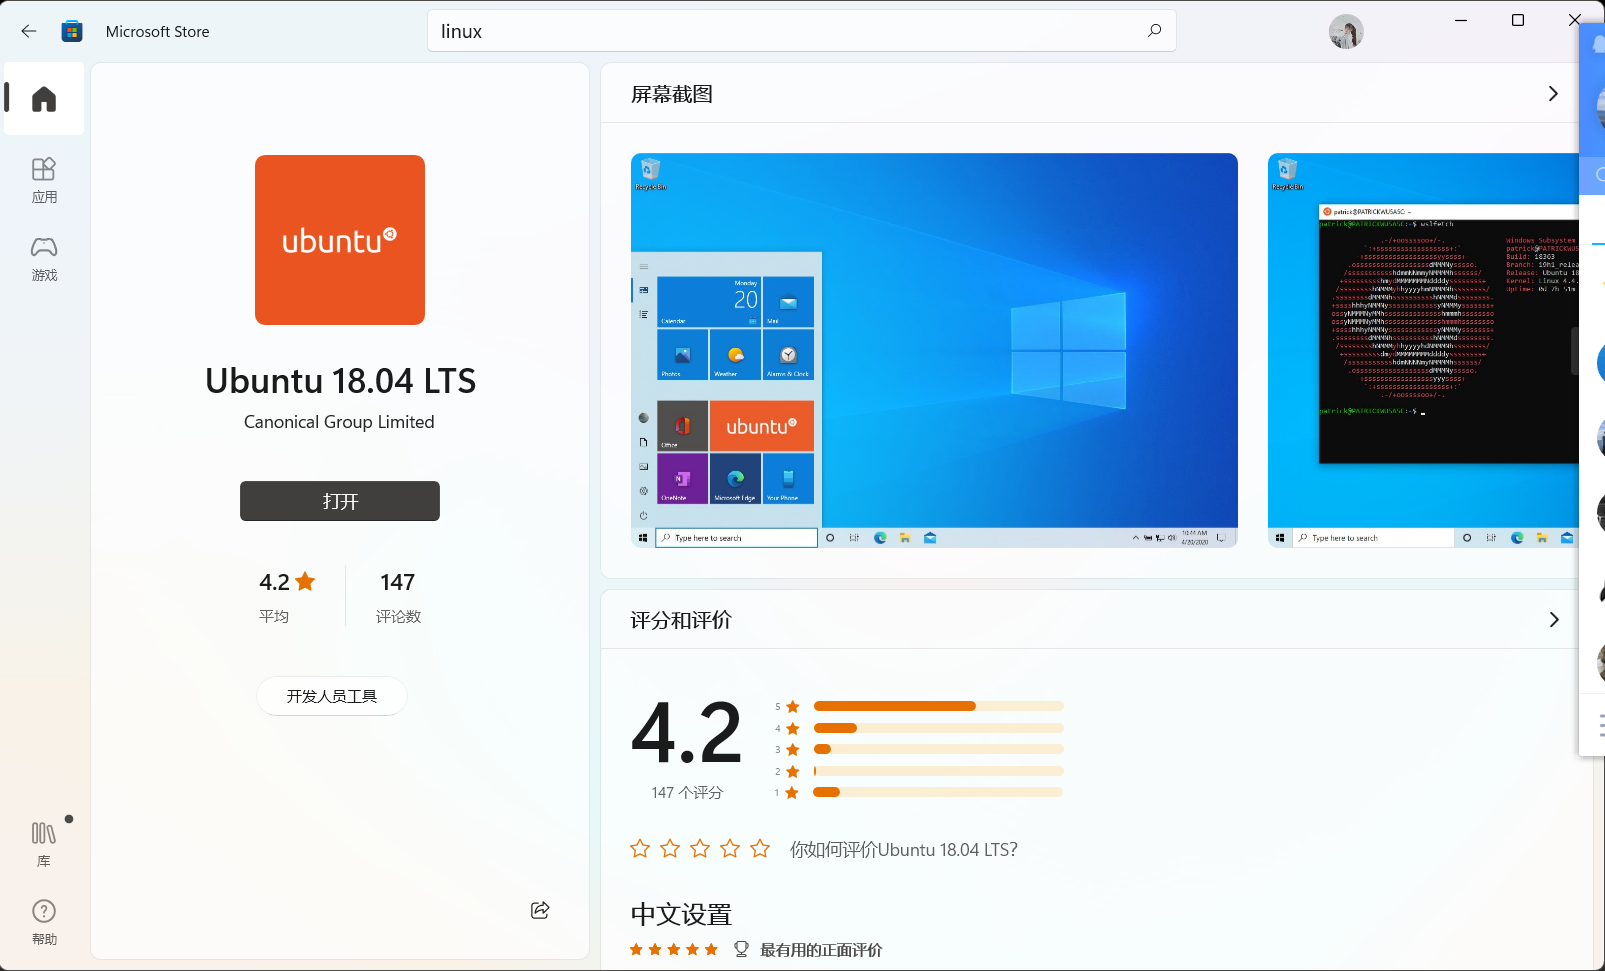Minimize the Microsoft Store window
Screen dimensions: 1605x971
pos(1461,20)
